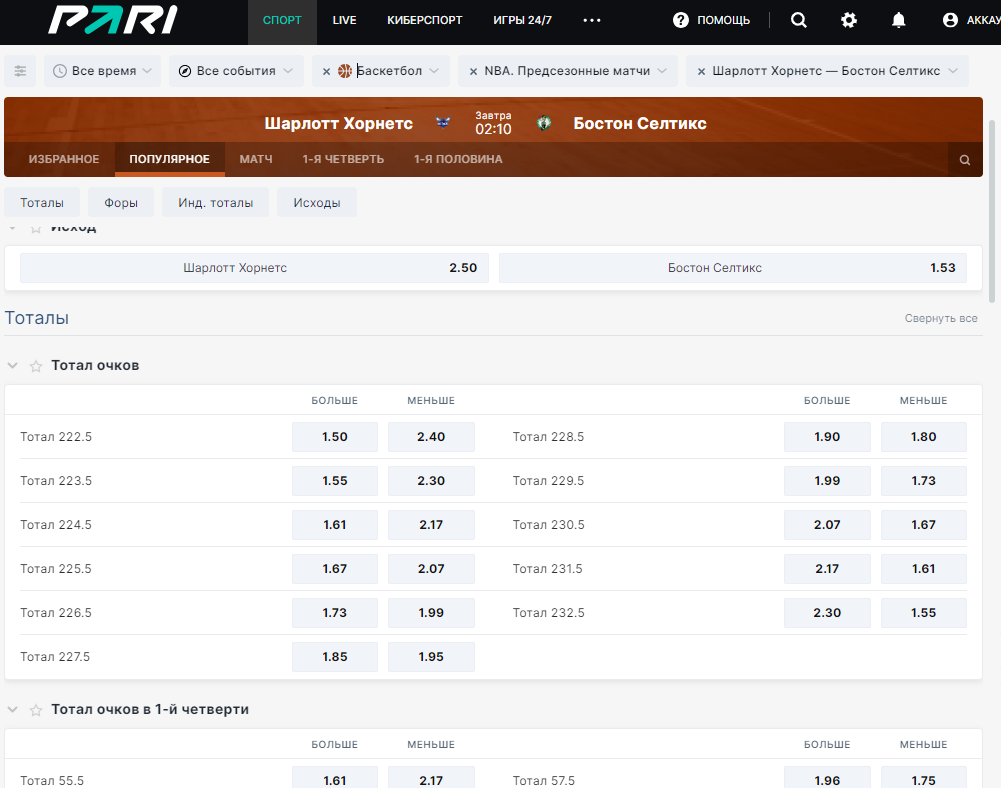Click the Charlotte Hornets team logo
The width and height of the screenshot is (1001, 788).
pos(443,123)
